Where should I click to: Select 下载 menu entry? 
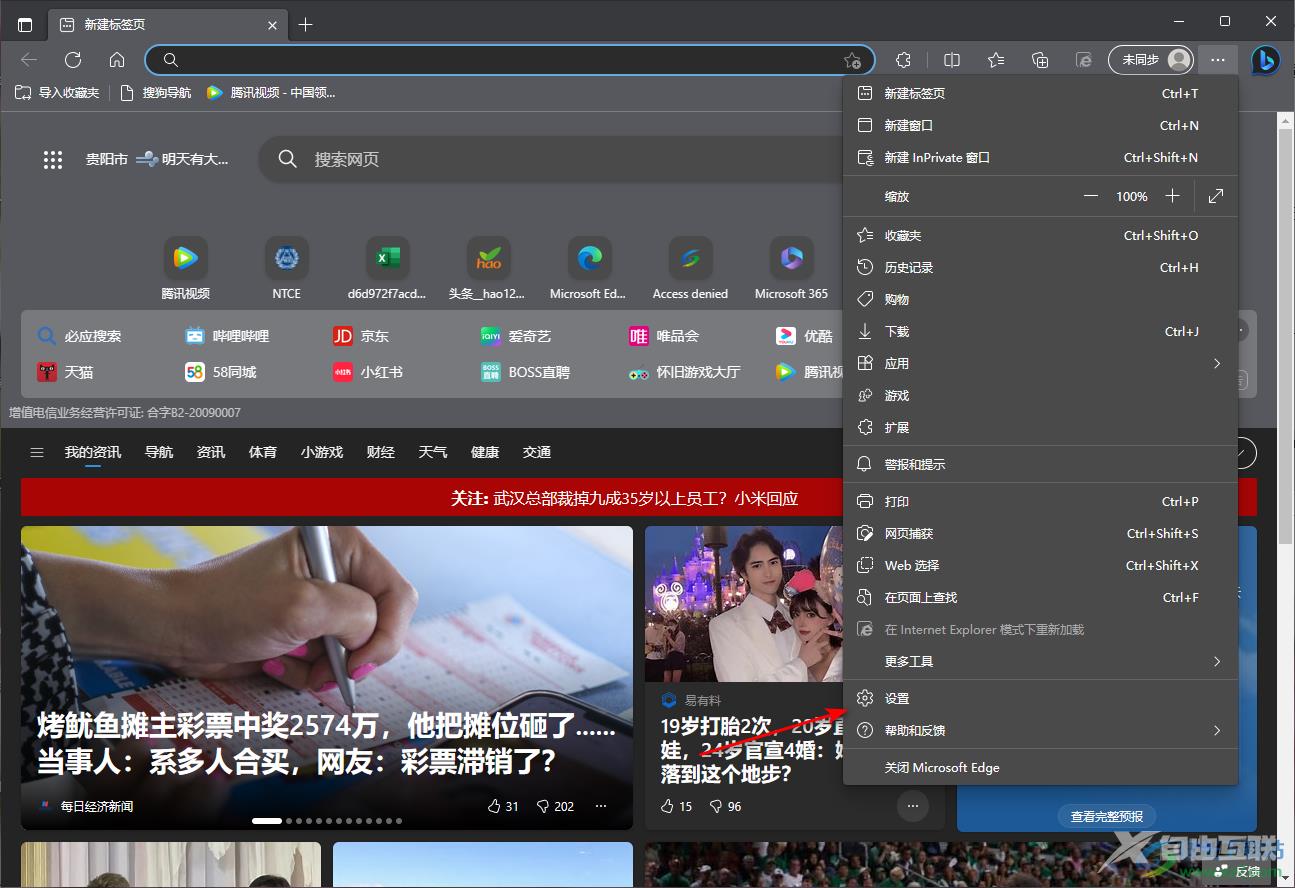coord(1040,331)
